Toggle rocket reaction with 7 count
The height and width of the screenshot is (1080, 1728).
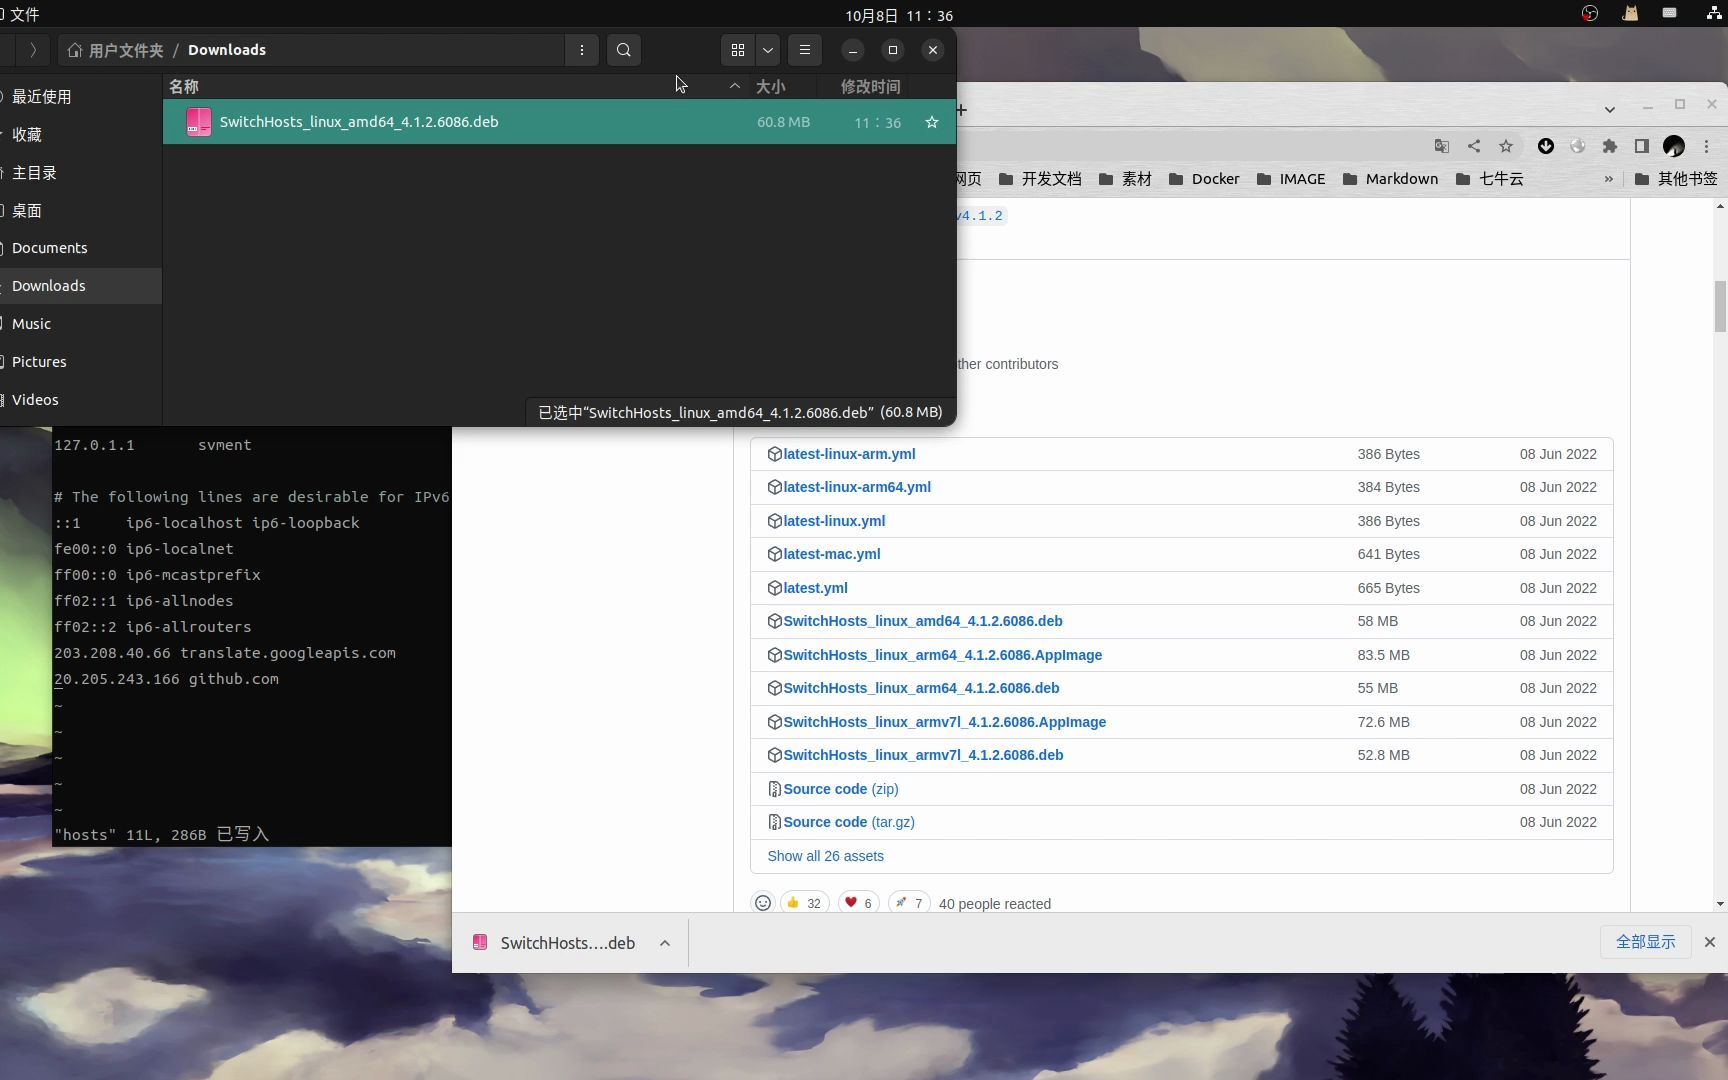point(909,903)
